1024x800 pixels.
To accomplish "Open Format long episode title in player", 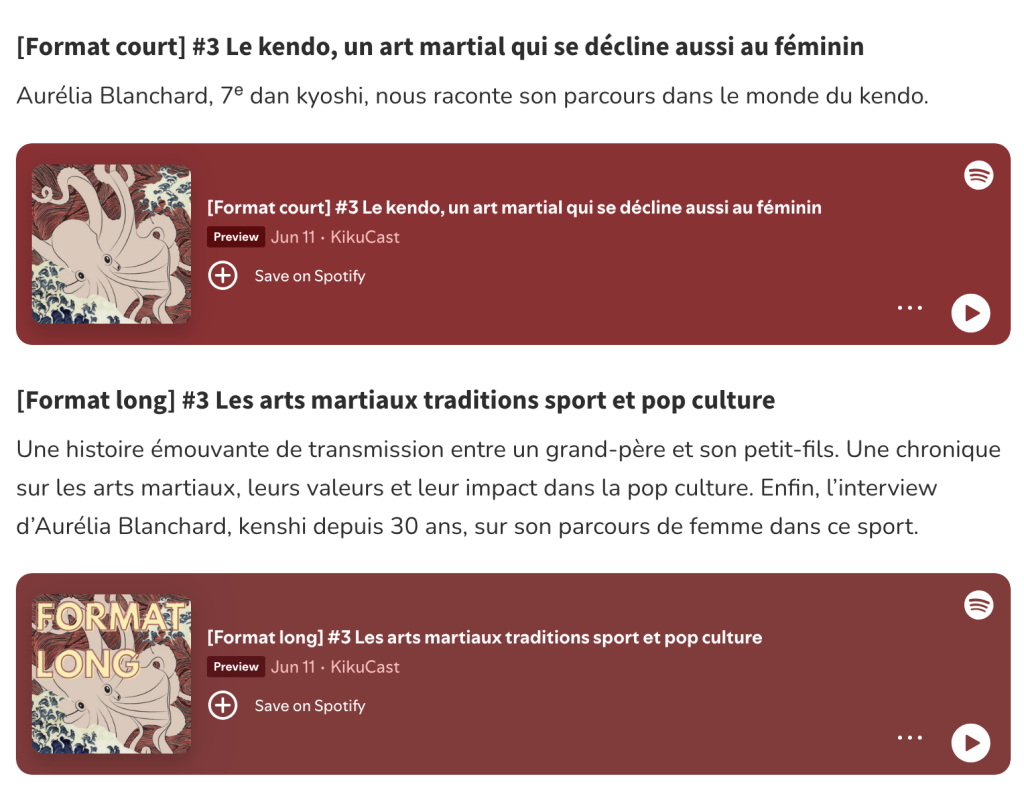I will [484, 638].
